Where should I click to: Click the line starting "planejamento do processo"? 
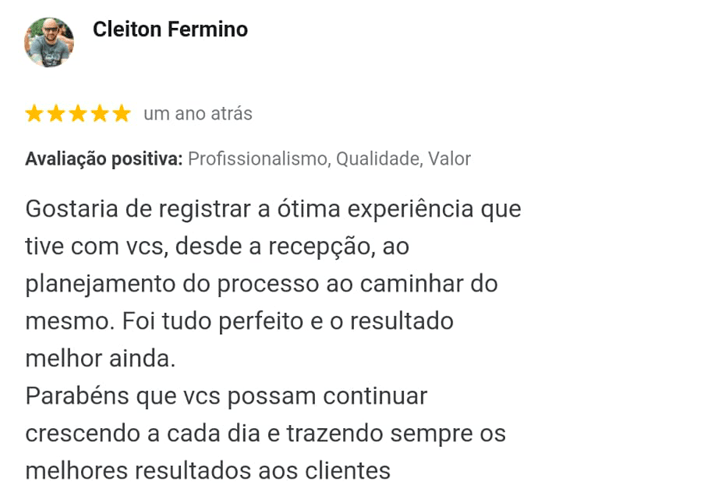pyautogui.click(x=261, y=284)
